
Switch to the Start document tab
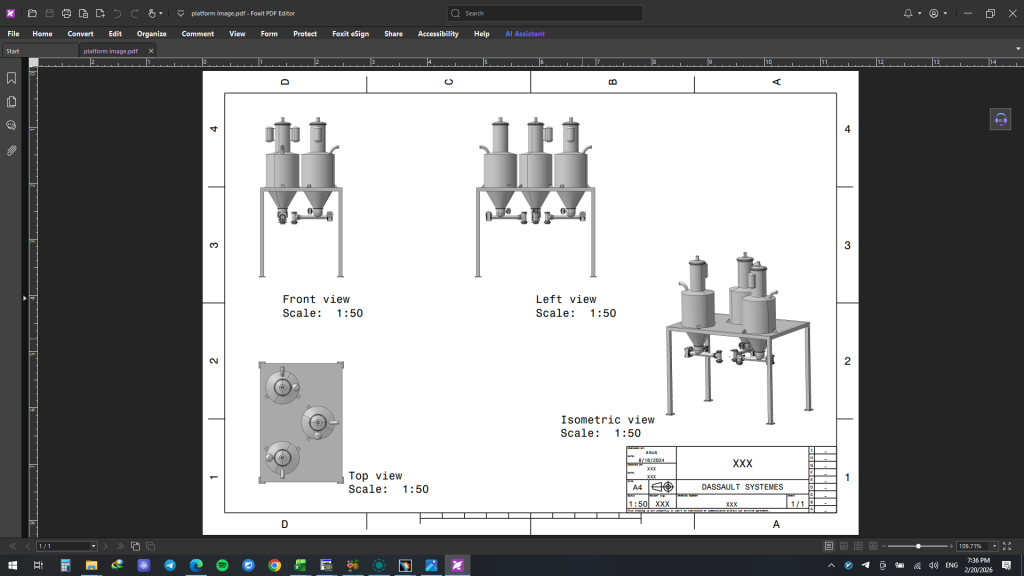click(39, 51)
